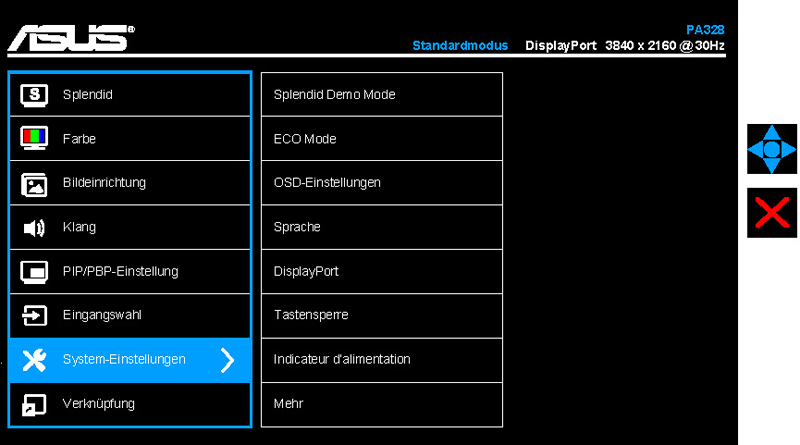Click the Klang speaker icon

coord(34,228)
